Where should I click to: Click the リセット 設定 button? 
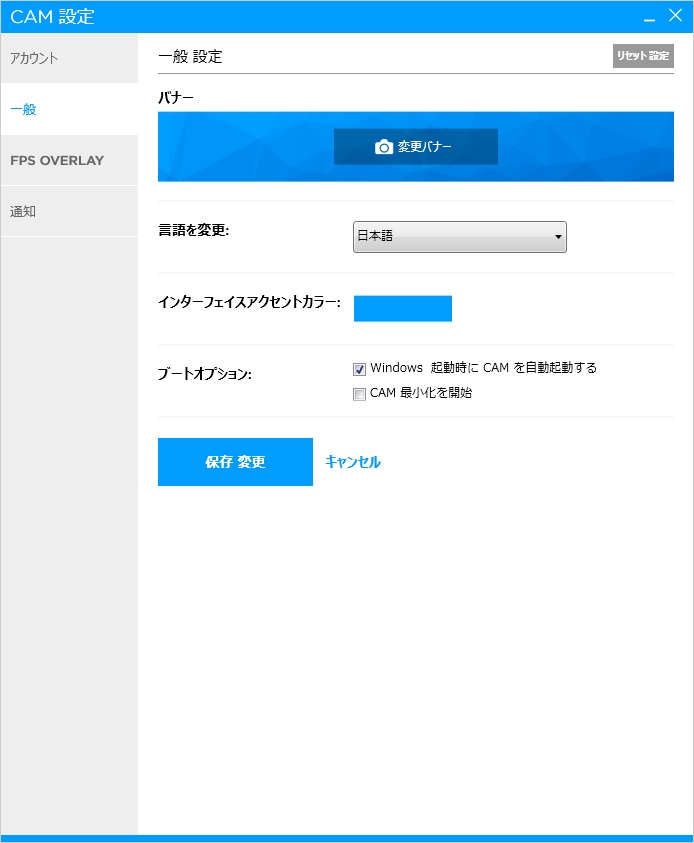[x=643, y=56]
